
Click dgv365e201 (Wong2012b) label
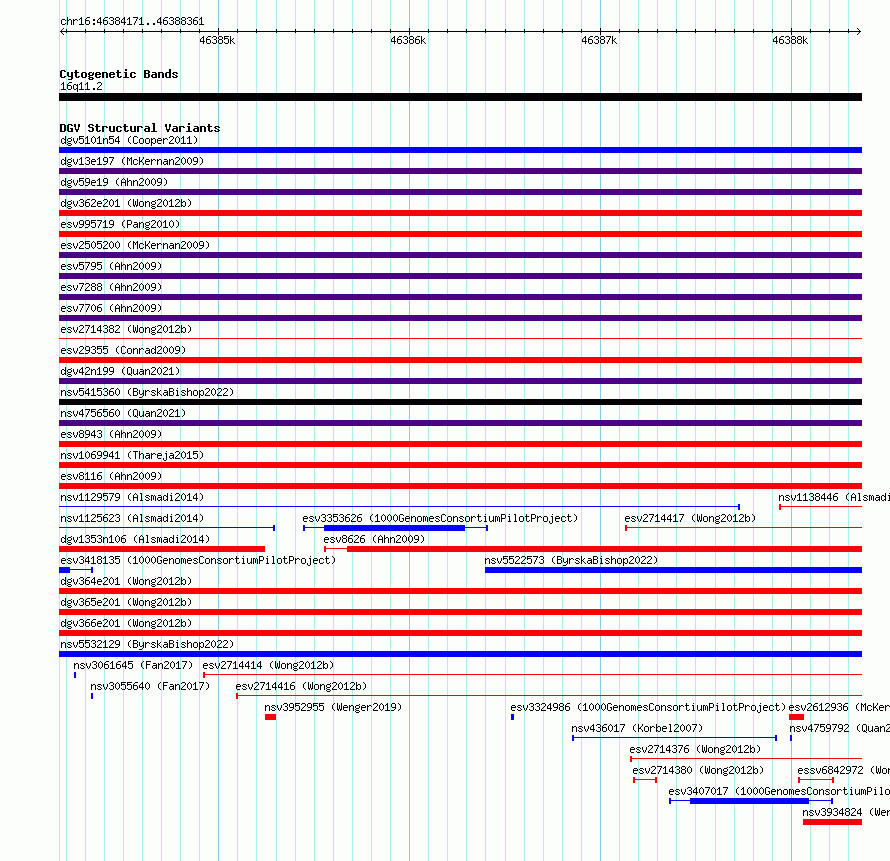coord(126,602)
